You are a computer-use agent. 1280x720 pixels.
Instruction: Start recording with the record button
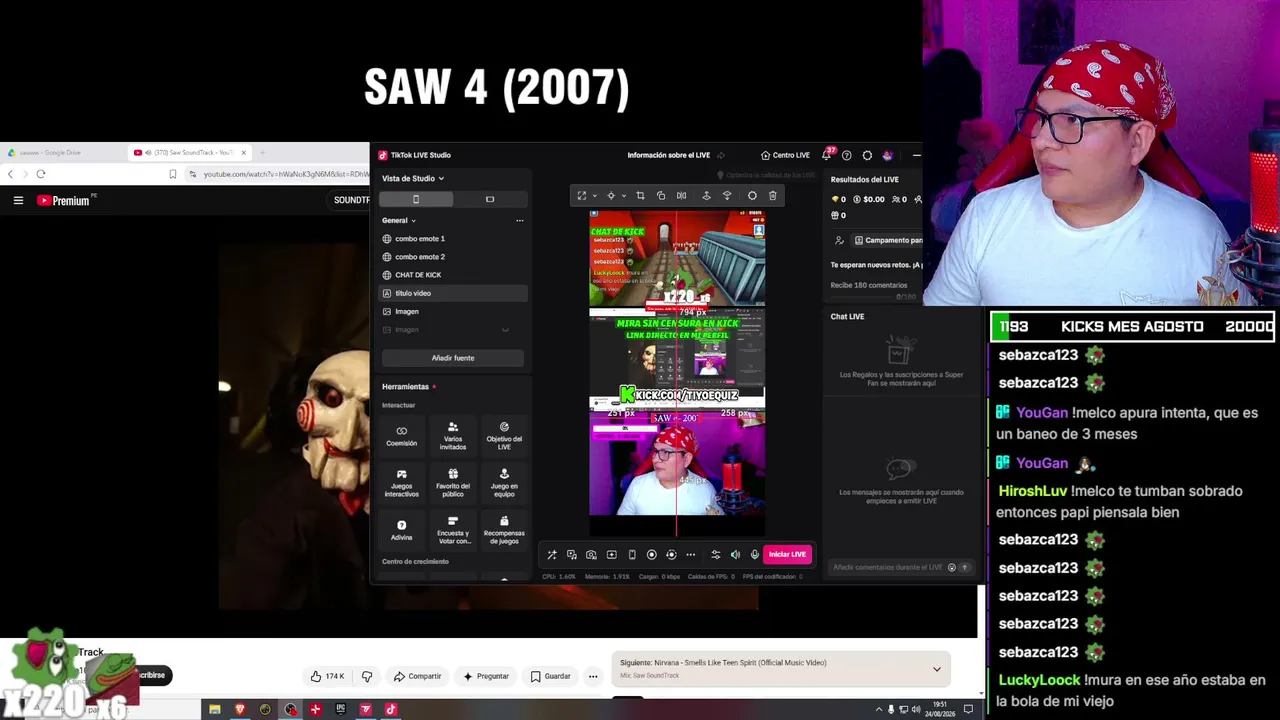click(651, 555)
